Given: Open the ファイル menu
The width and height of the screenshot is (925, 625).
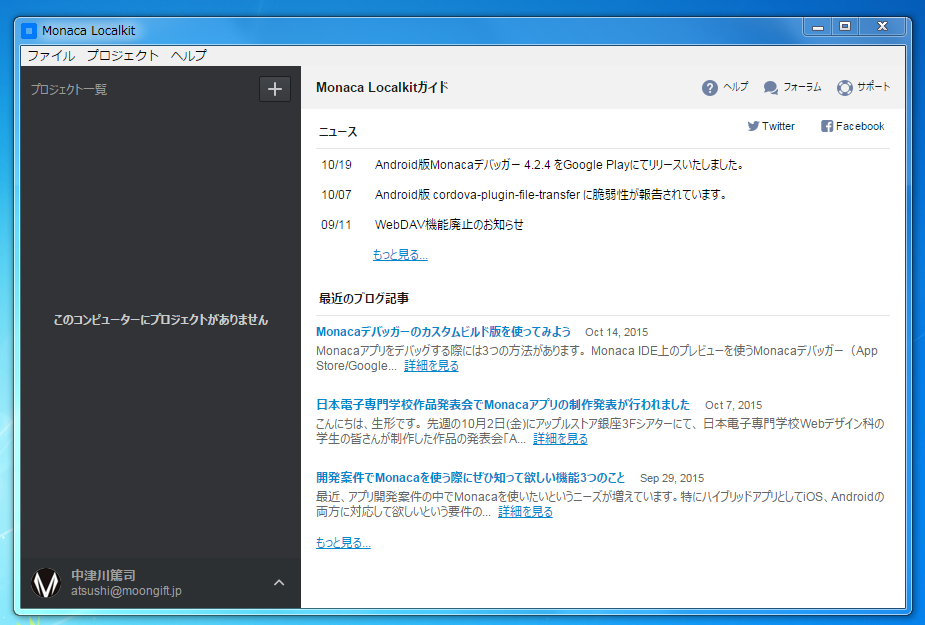Looking at the screenshot, I should (x=50, y=55).
